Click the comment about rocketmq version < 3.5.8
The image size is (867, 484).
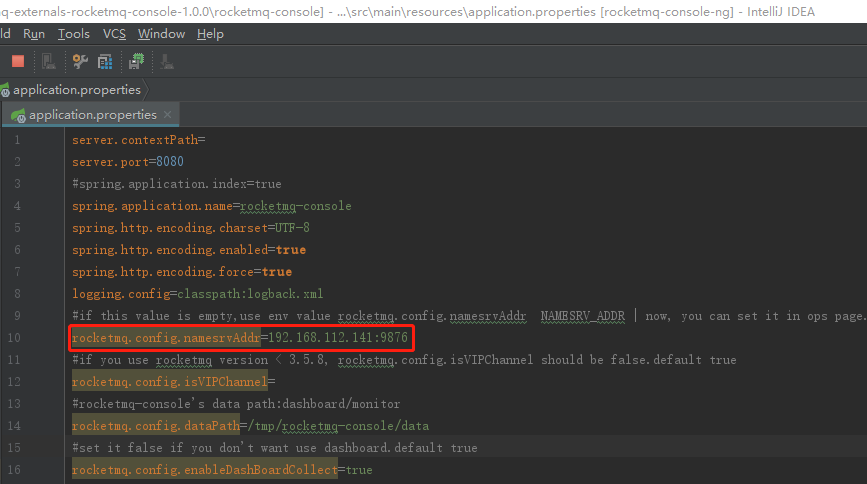[404, 360]
